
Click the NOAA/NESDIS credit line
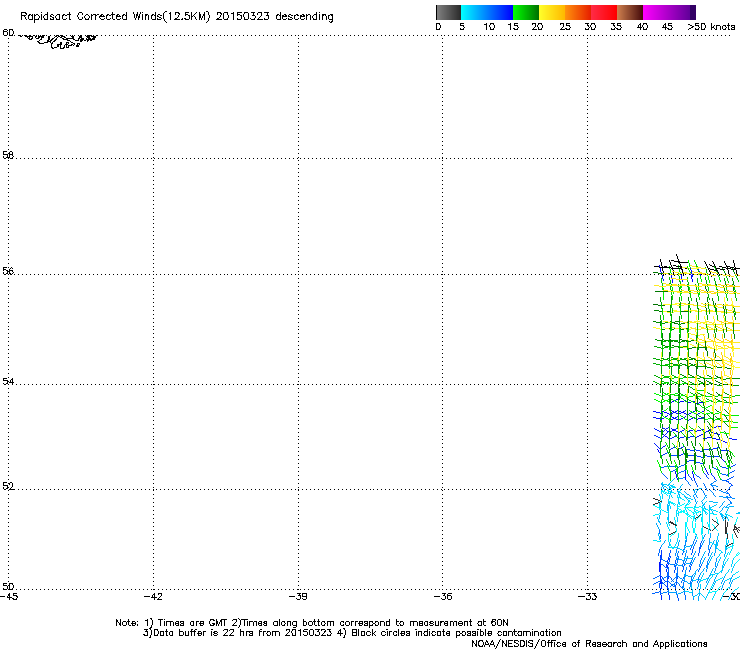point(589,644)
